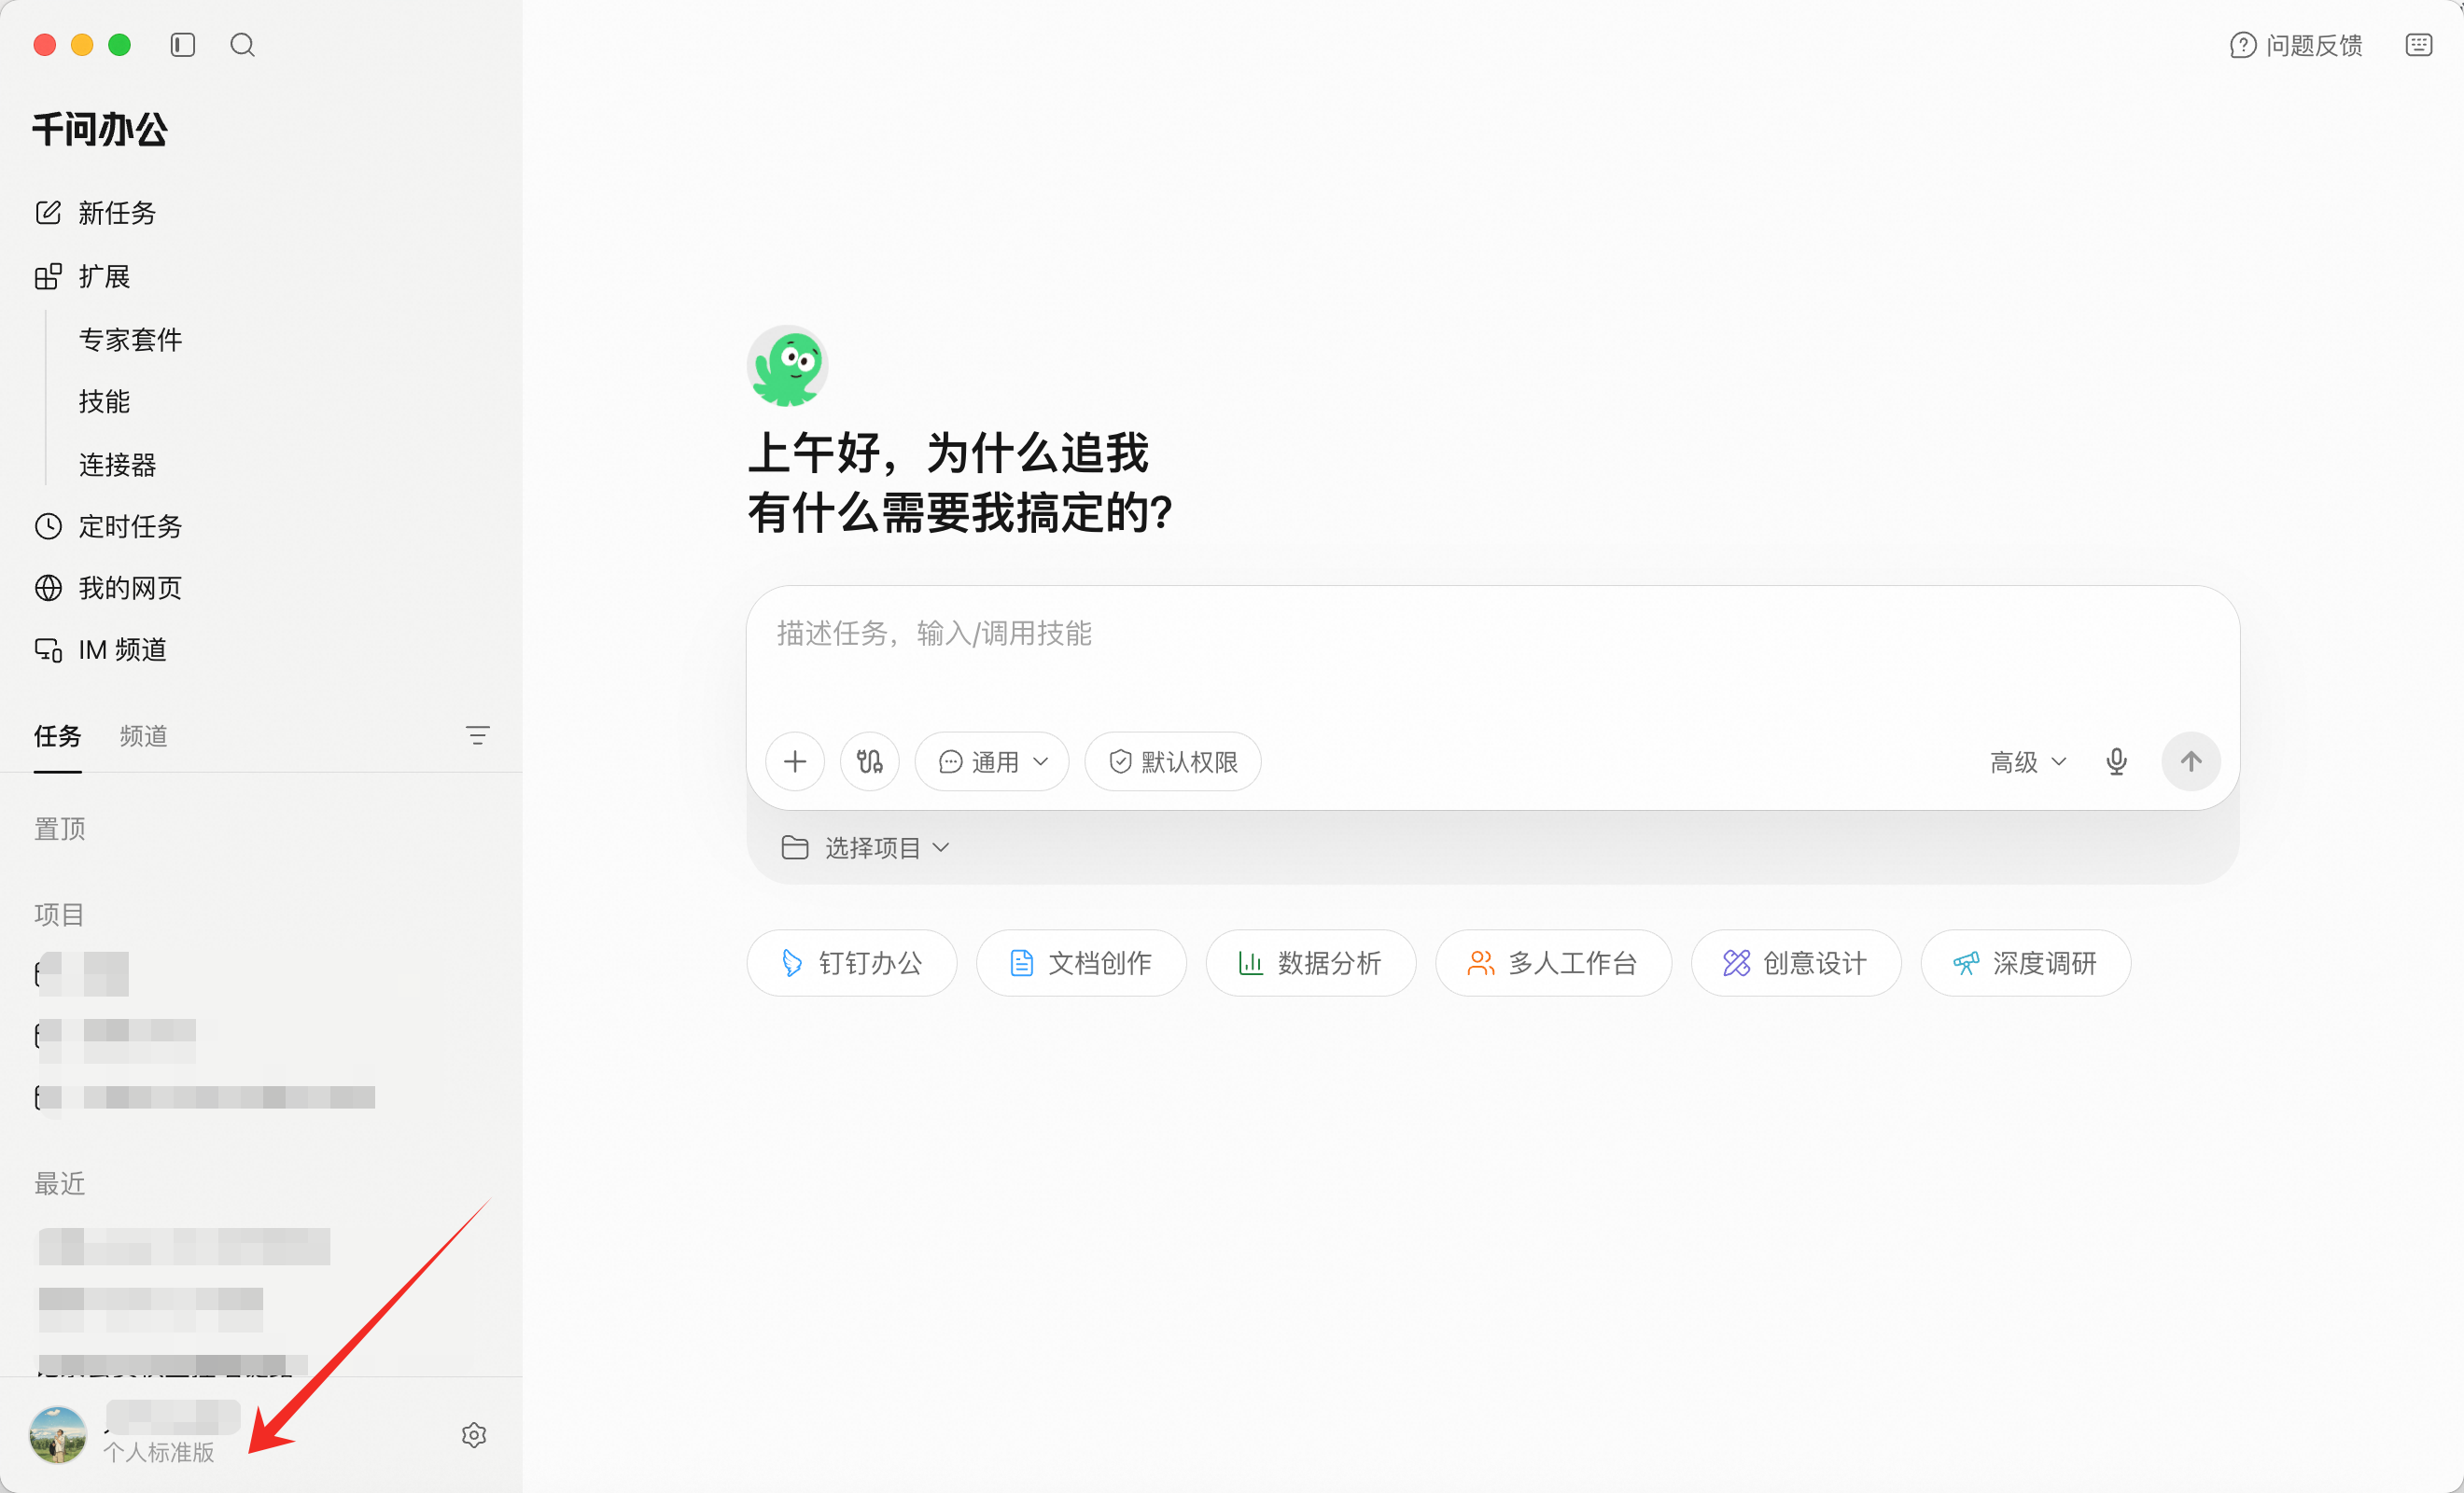Open the keyboard shortcuts icon at top right
The height and width of the screenshot is (1493, 2464).
pos(2419,45)
